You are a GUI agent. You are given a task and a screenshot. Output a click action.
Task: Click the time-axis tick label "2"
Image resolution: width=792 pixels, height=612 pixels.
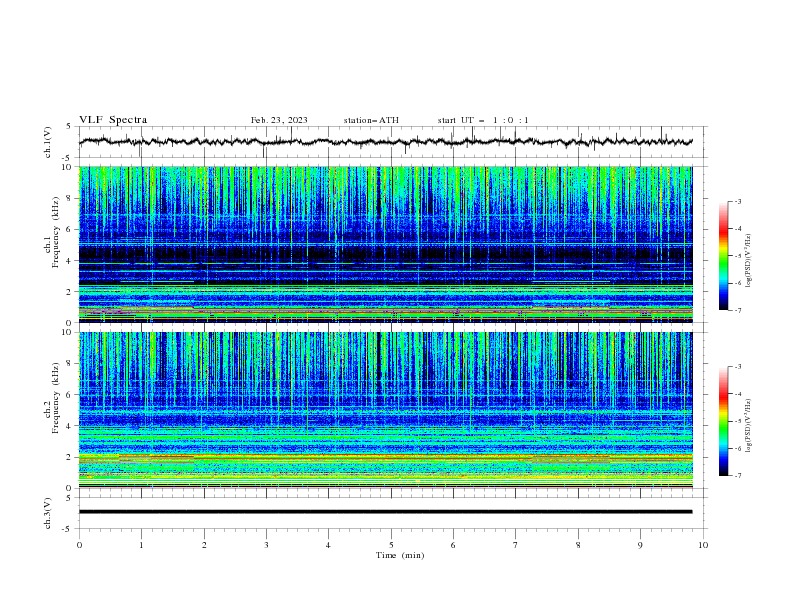204,545
